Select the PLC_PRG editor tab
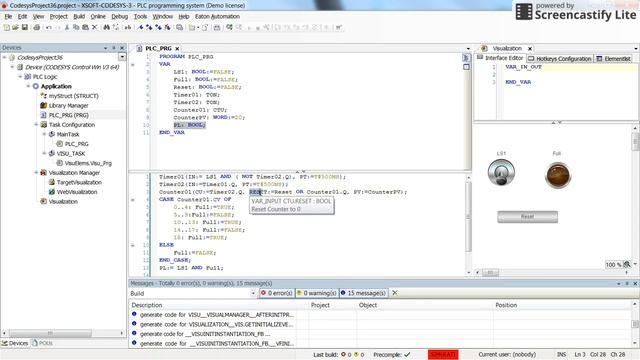This screenshot has width=640, height=360. 158,48
